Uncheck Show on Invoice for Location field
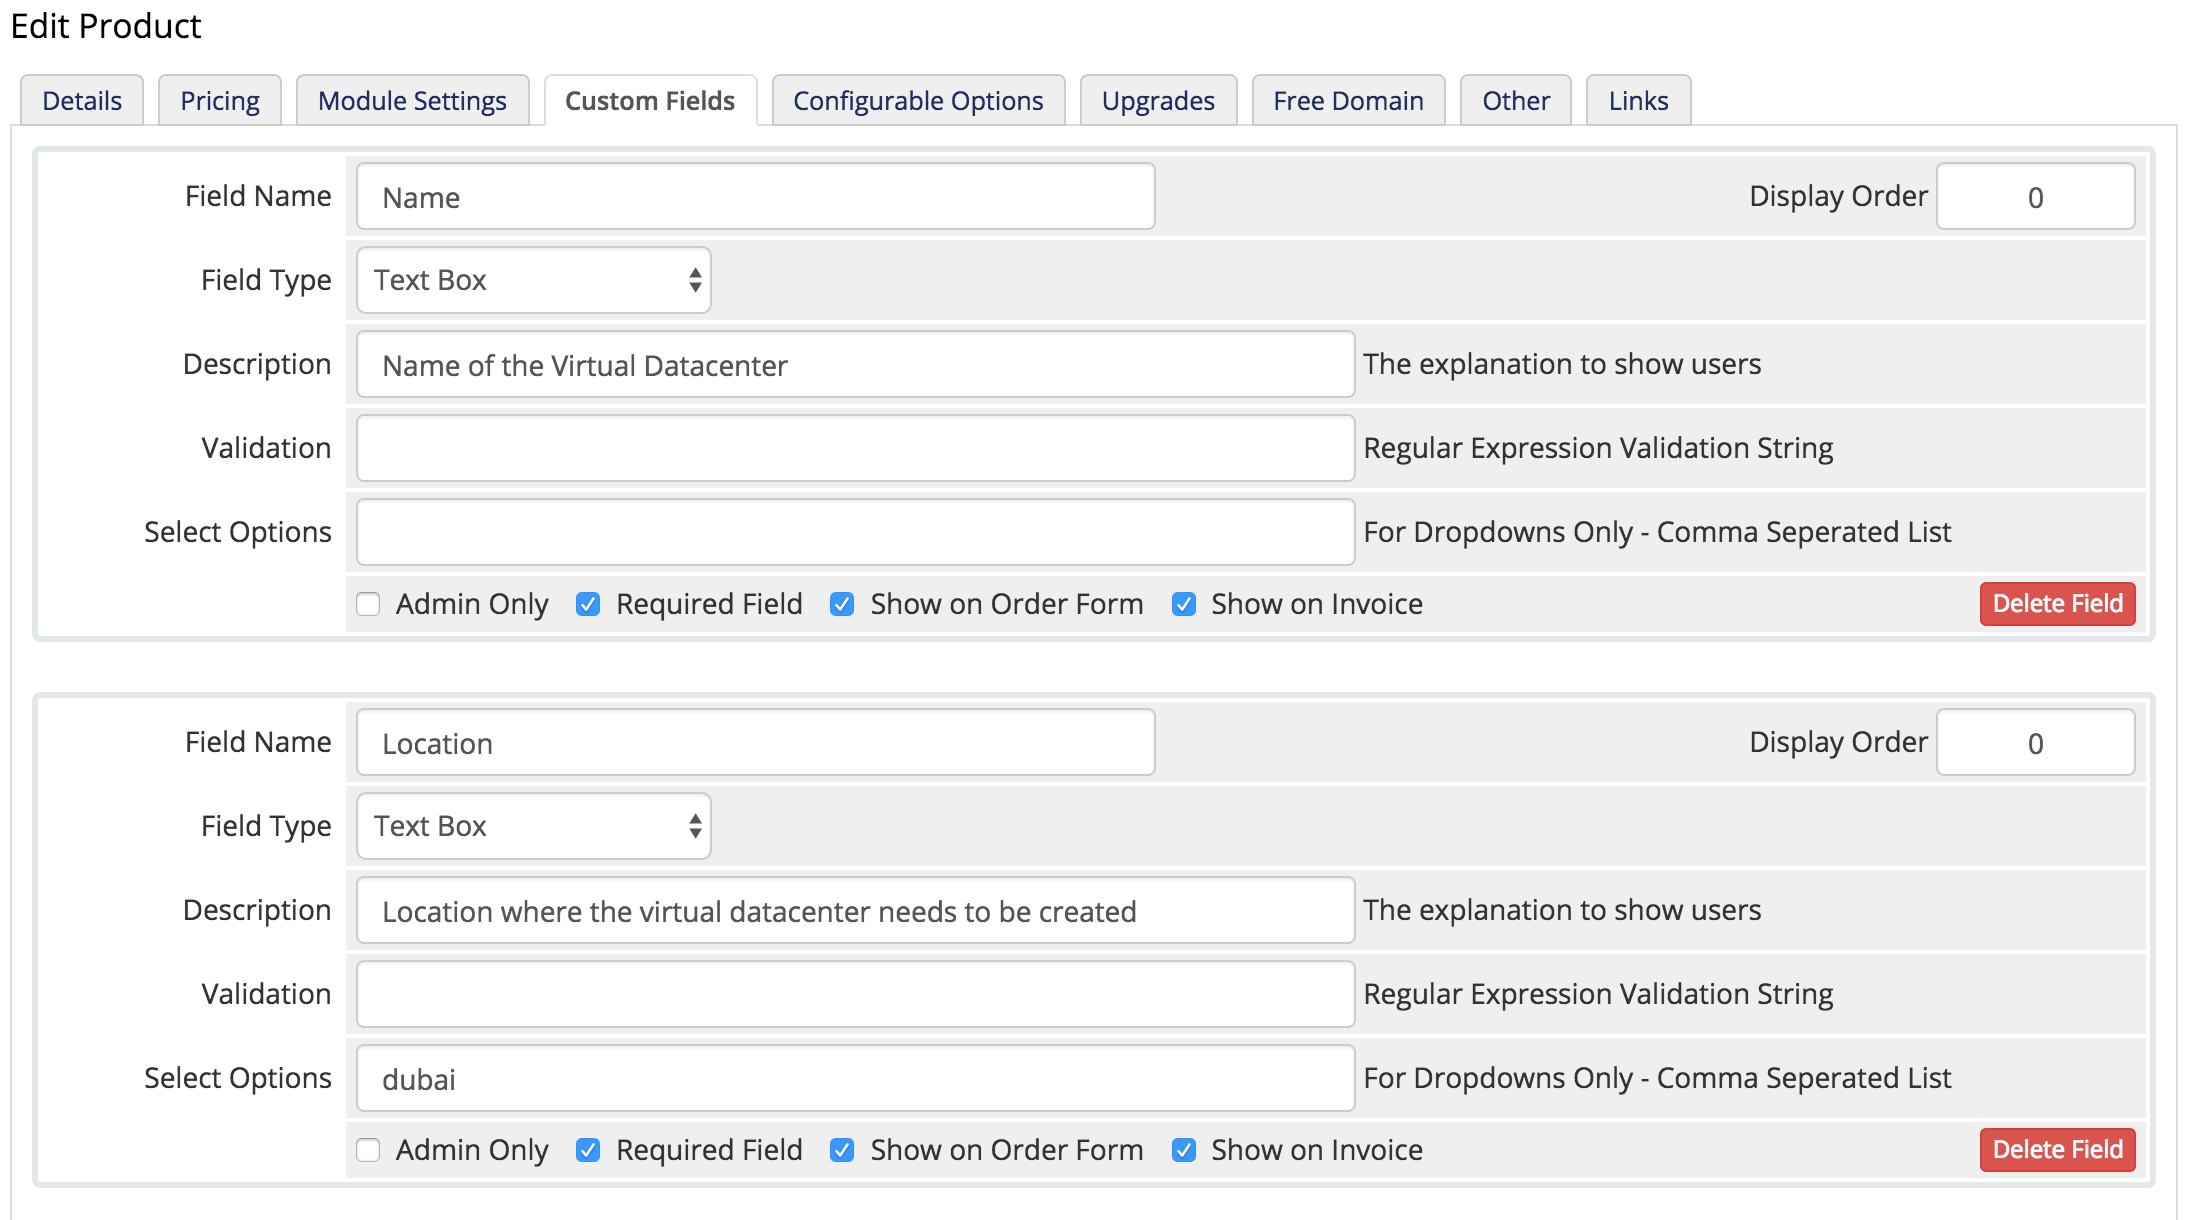 [x=1184, y=1150]
